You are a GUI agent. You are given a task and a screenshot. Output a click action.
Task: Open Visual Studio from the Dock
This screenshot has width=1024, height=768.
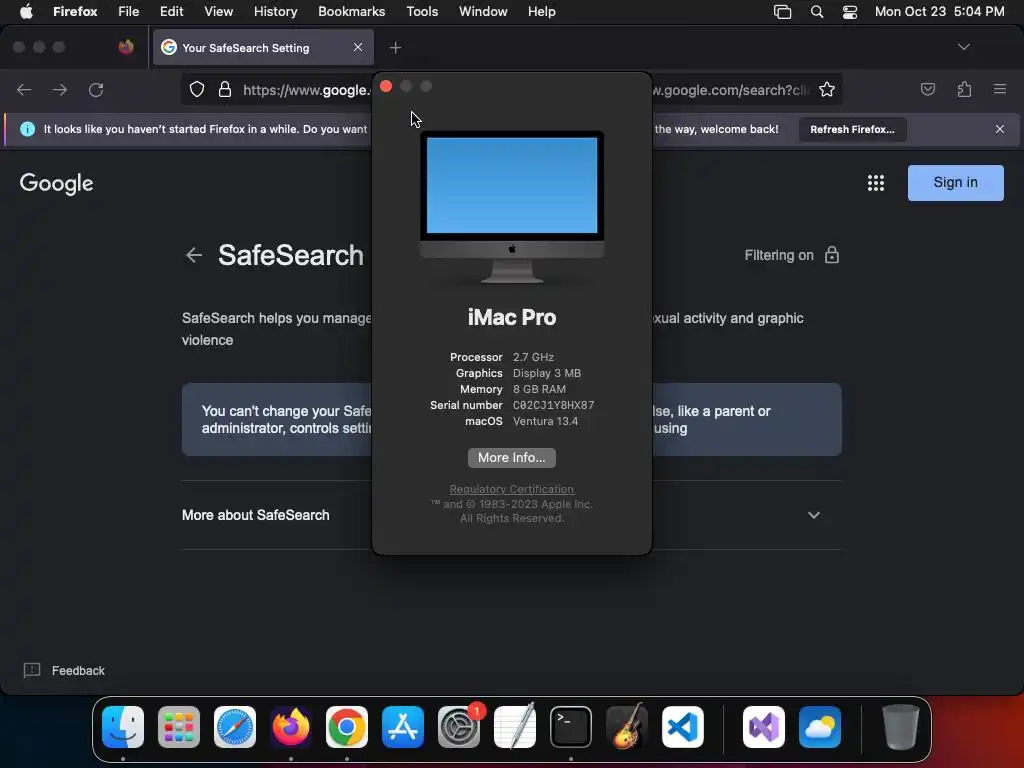tap(764, 727)
